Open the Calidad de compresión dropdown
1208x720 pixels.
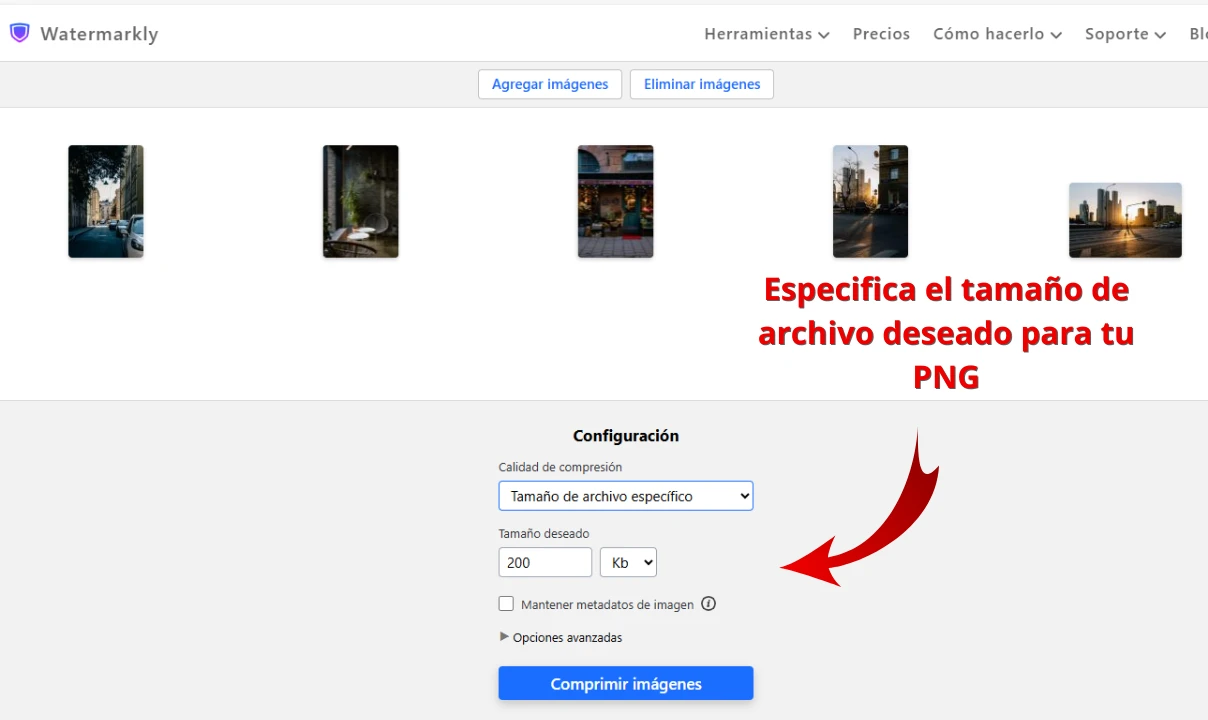click(x=625, y=496)
